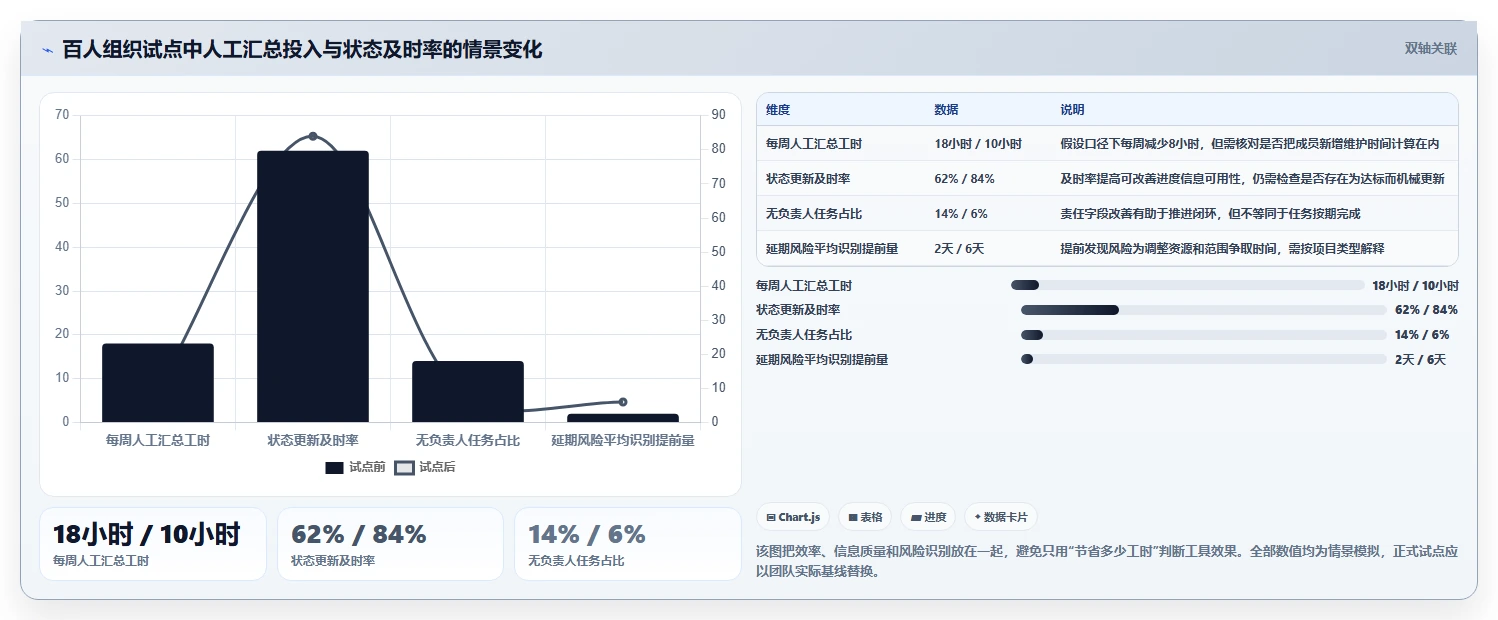Click the 每周人工汇总工时 bar in the chart

pos(158,383)
